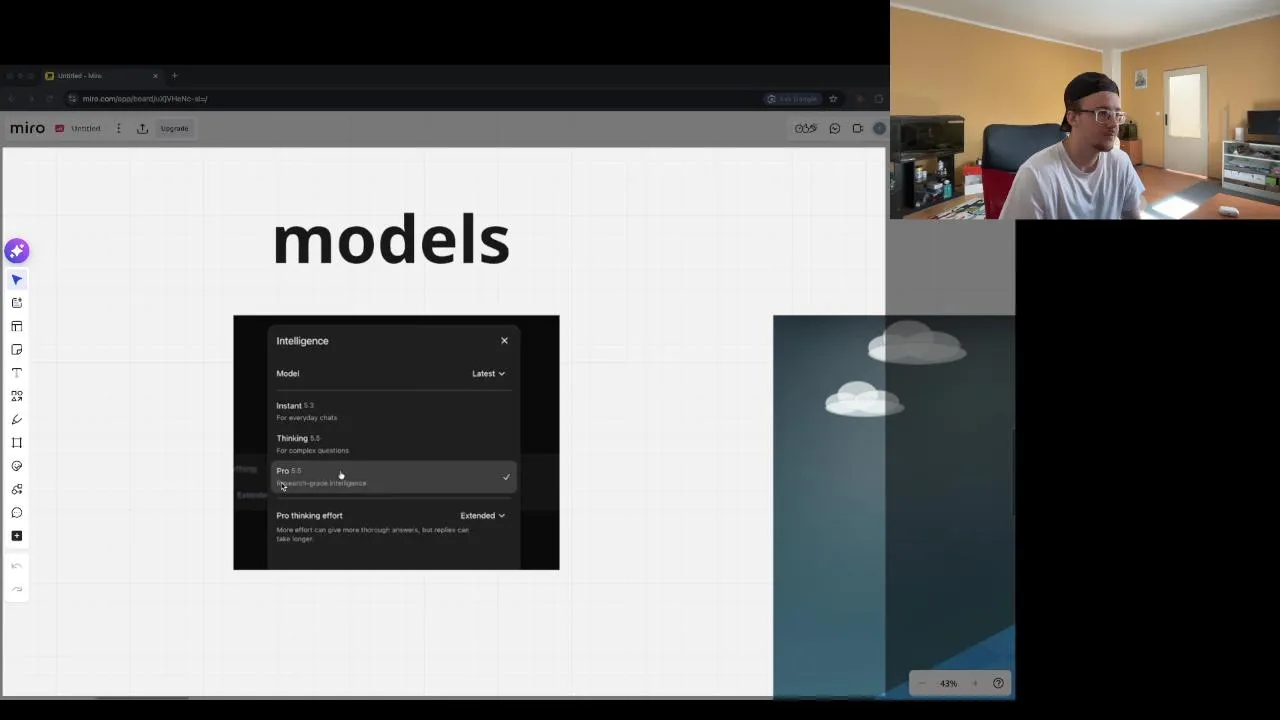1280x720 pixels.
Task: Select the Comment tool
Action: click(x=17, y=513)
